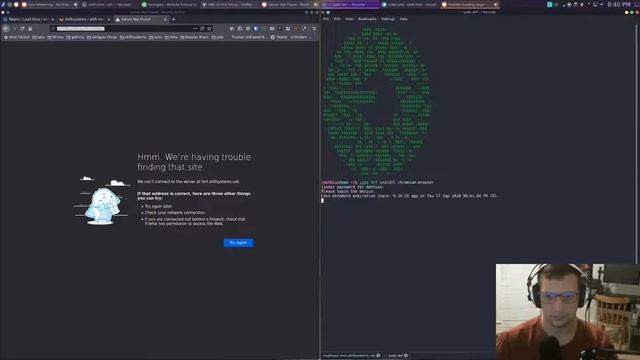Open Konsole Edit menu

click(337, 19)
